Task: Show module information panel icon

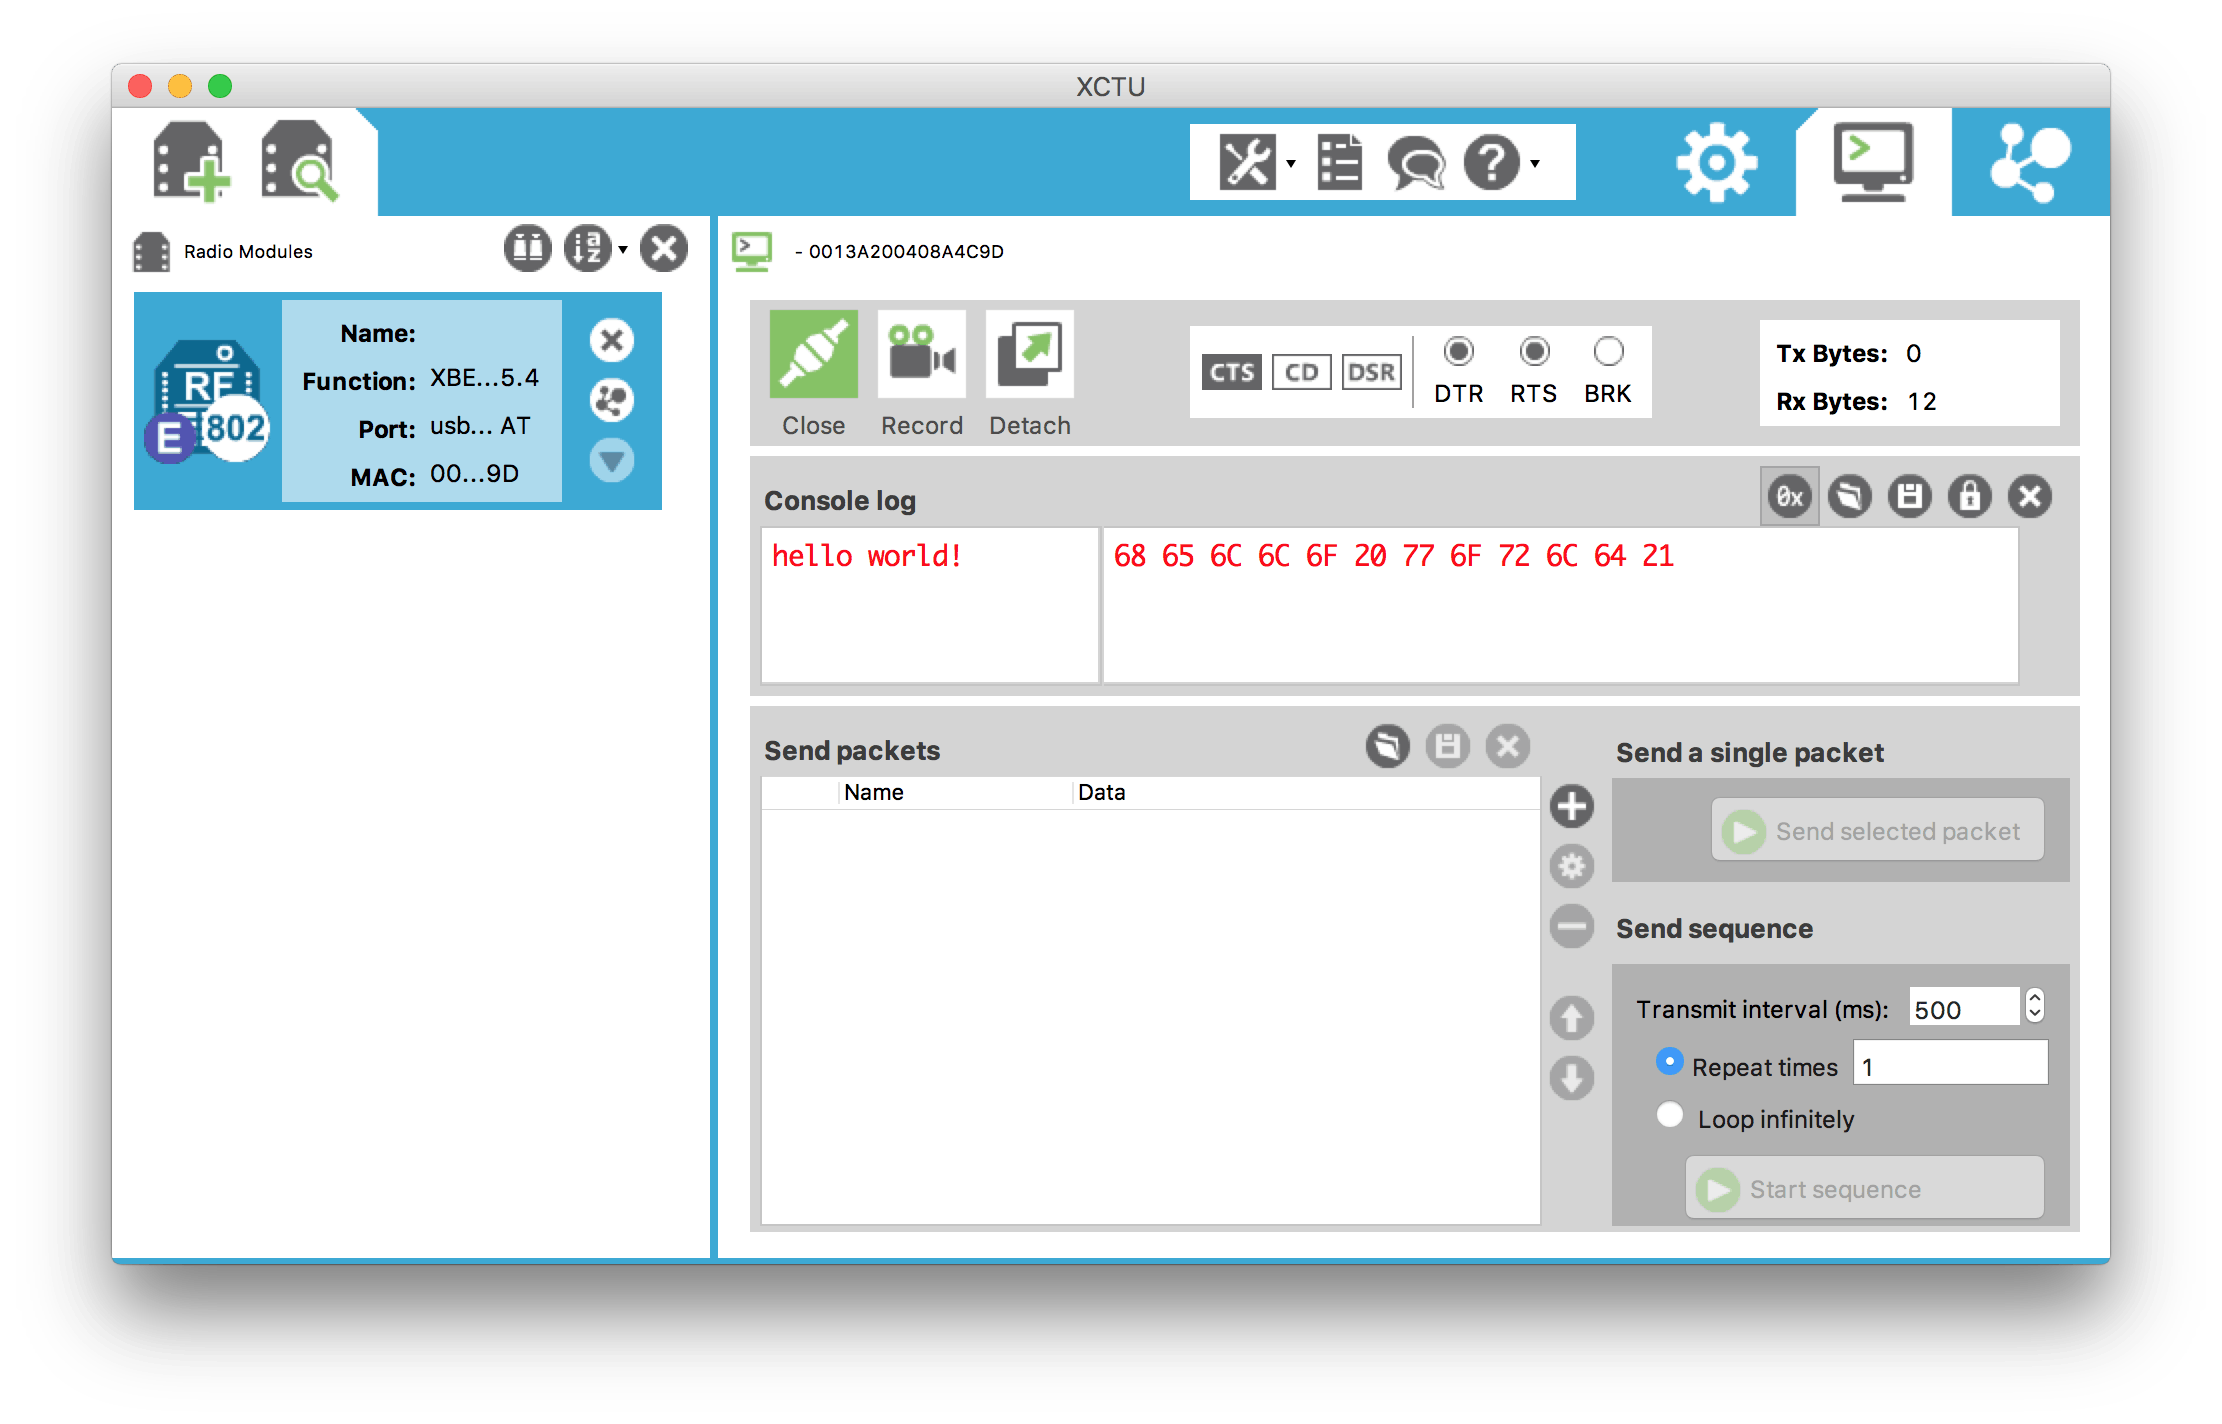Action: tap(527, 249)
